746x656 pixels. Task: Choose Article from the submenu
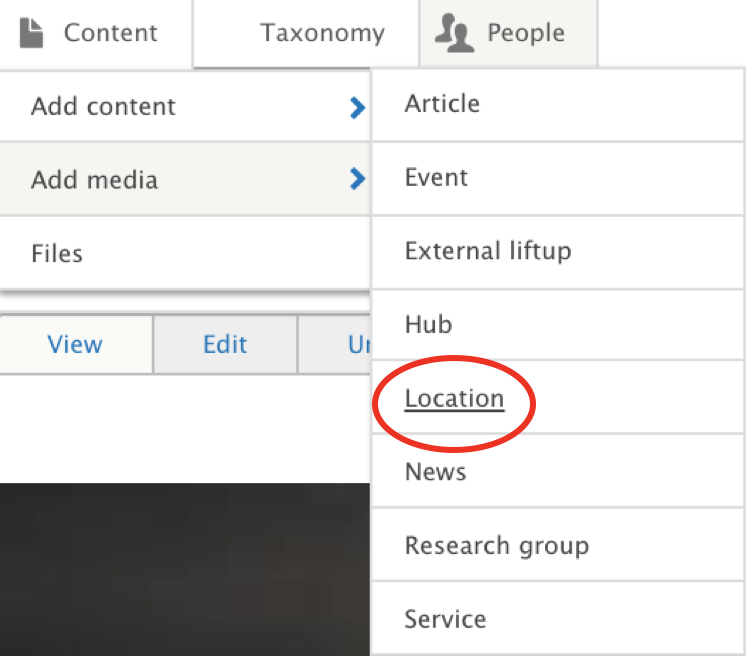(x=442, y=104)
